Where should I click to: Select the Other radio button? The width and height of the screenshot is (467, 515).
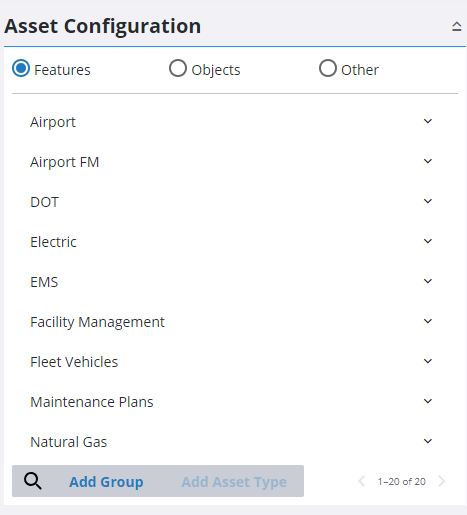point(328,68)
